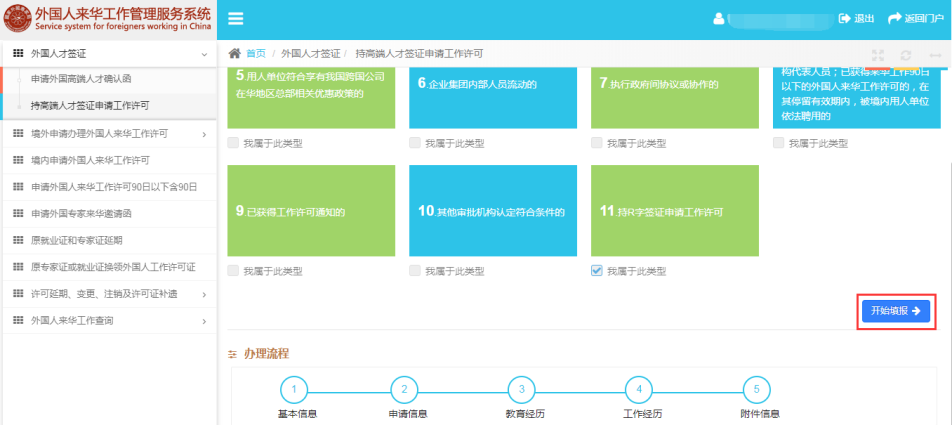Select card 9 已获得工作许可通知的
Screen dimensions: 952x425
point(311,211)
